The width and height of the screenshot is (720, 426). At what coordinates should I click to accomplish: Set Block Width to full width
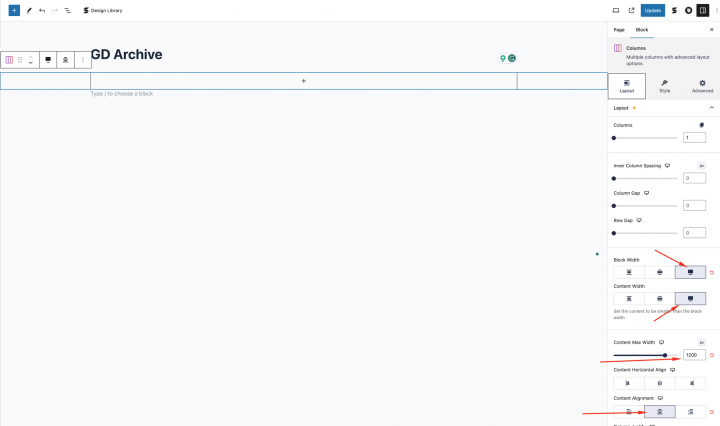[690, 272]
